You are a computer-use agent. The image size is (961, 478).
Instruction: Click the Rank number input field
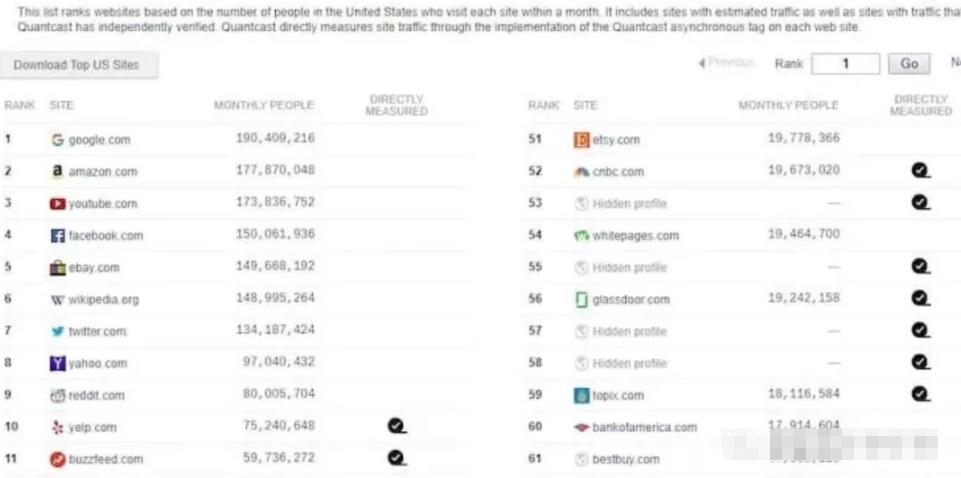coord(844,64)
